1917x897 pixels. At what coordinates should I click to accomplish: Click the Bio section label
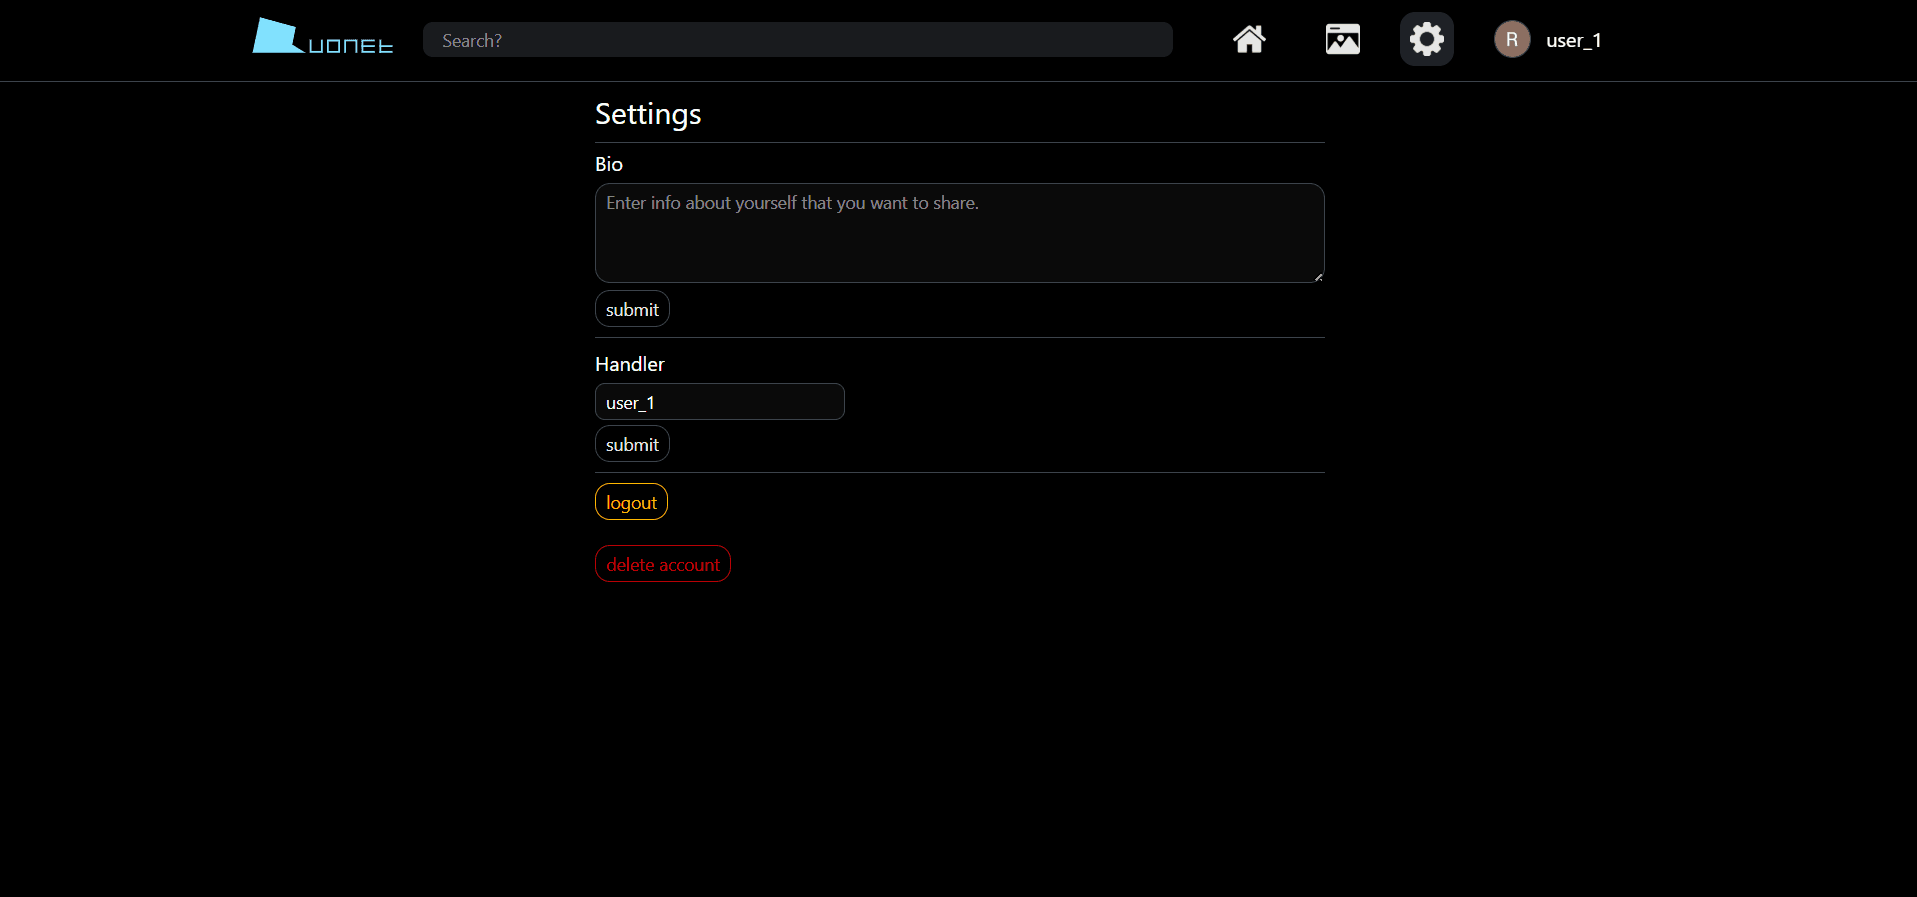click(x=609, y=165)
